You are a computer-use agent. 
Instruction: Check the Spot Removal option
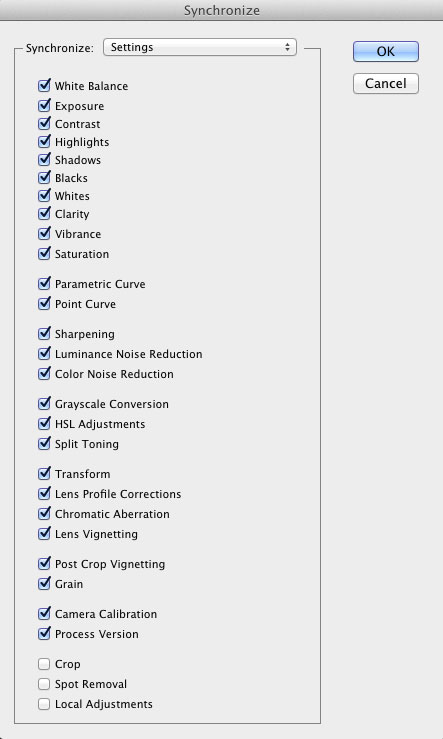coord(44,684)
